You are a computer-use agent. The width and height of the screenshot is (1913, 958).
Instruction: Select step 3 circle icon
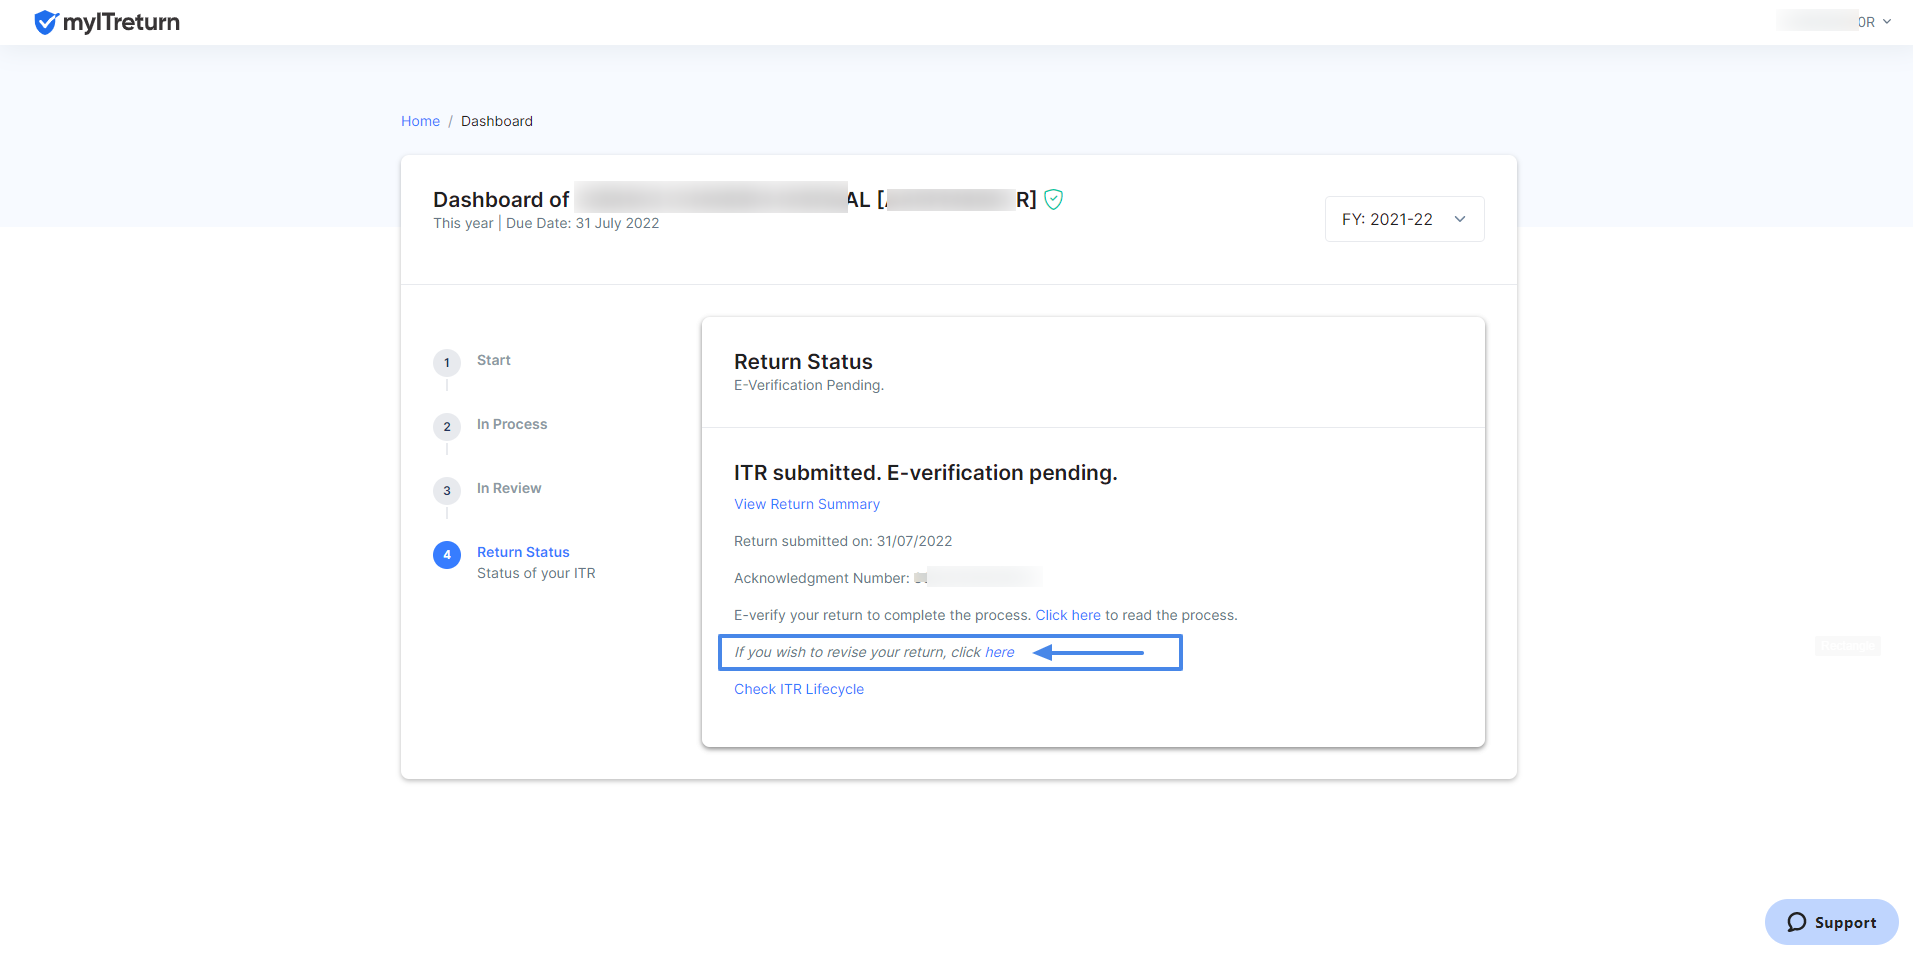tap(447, 490)
